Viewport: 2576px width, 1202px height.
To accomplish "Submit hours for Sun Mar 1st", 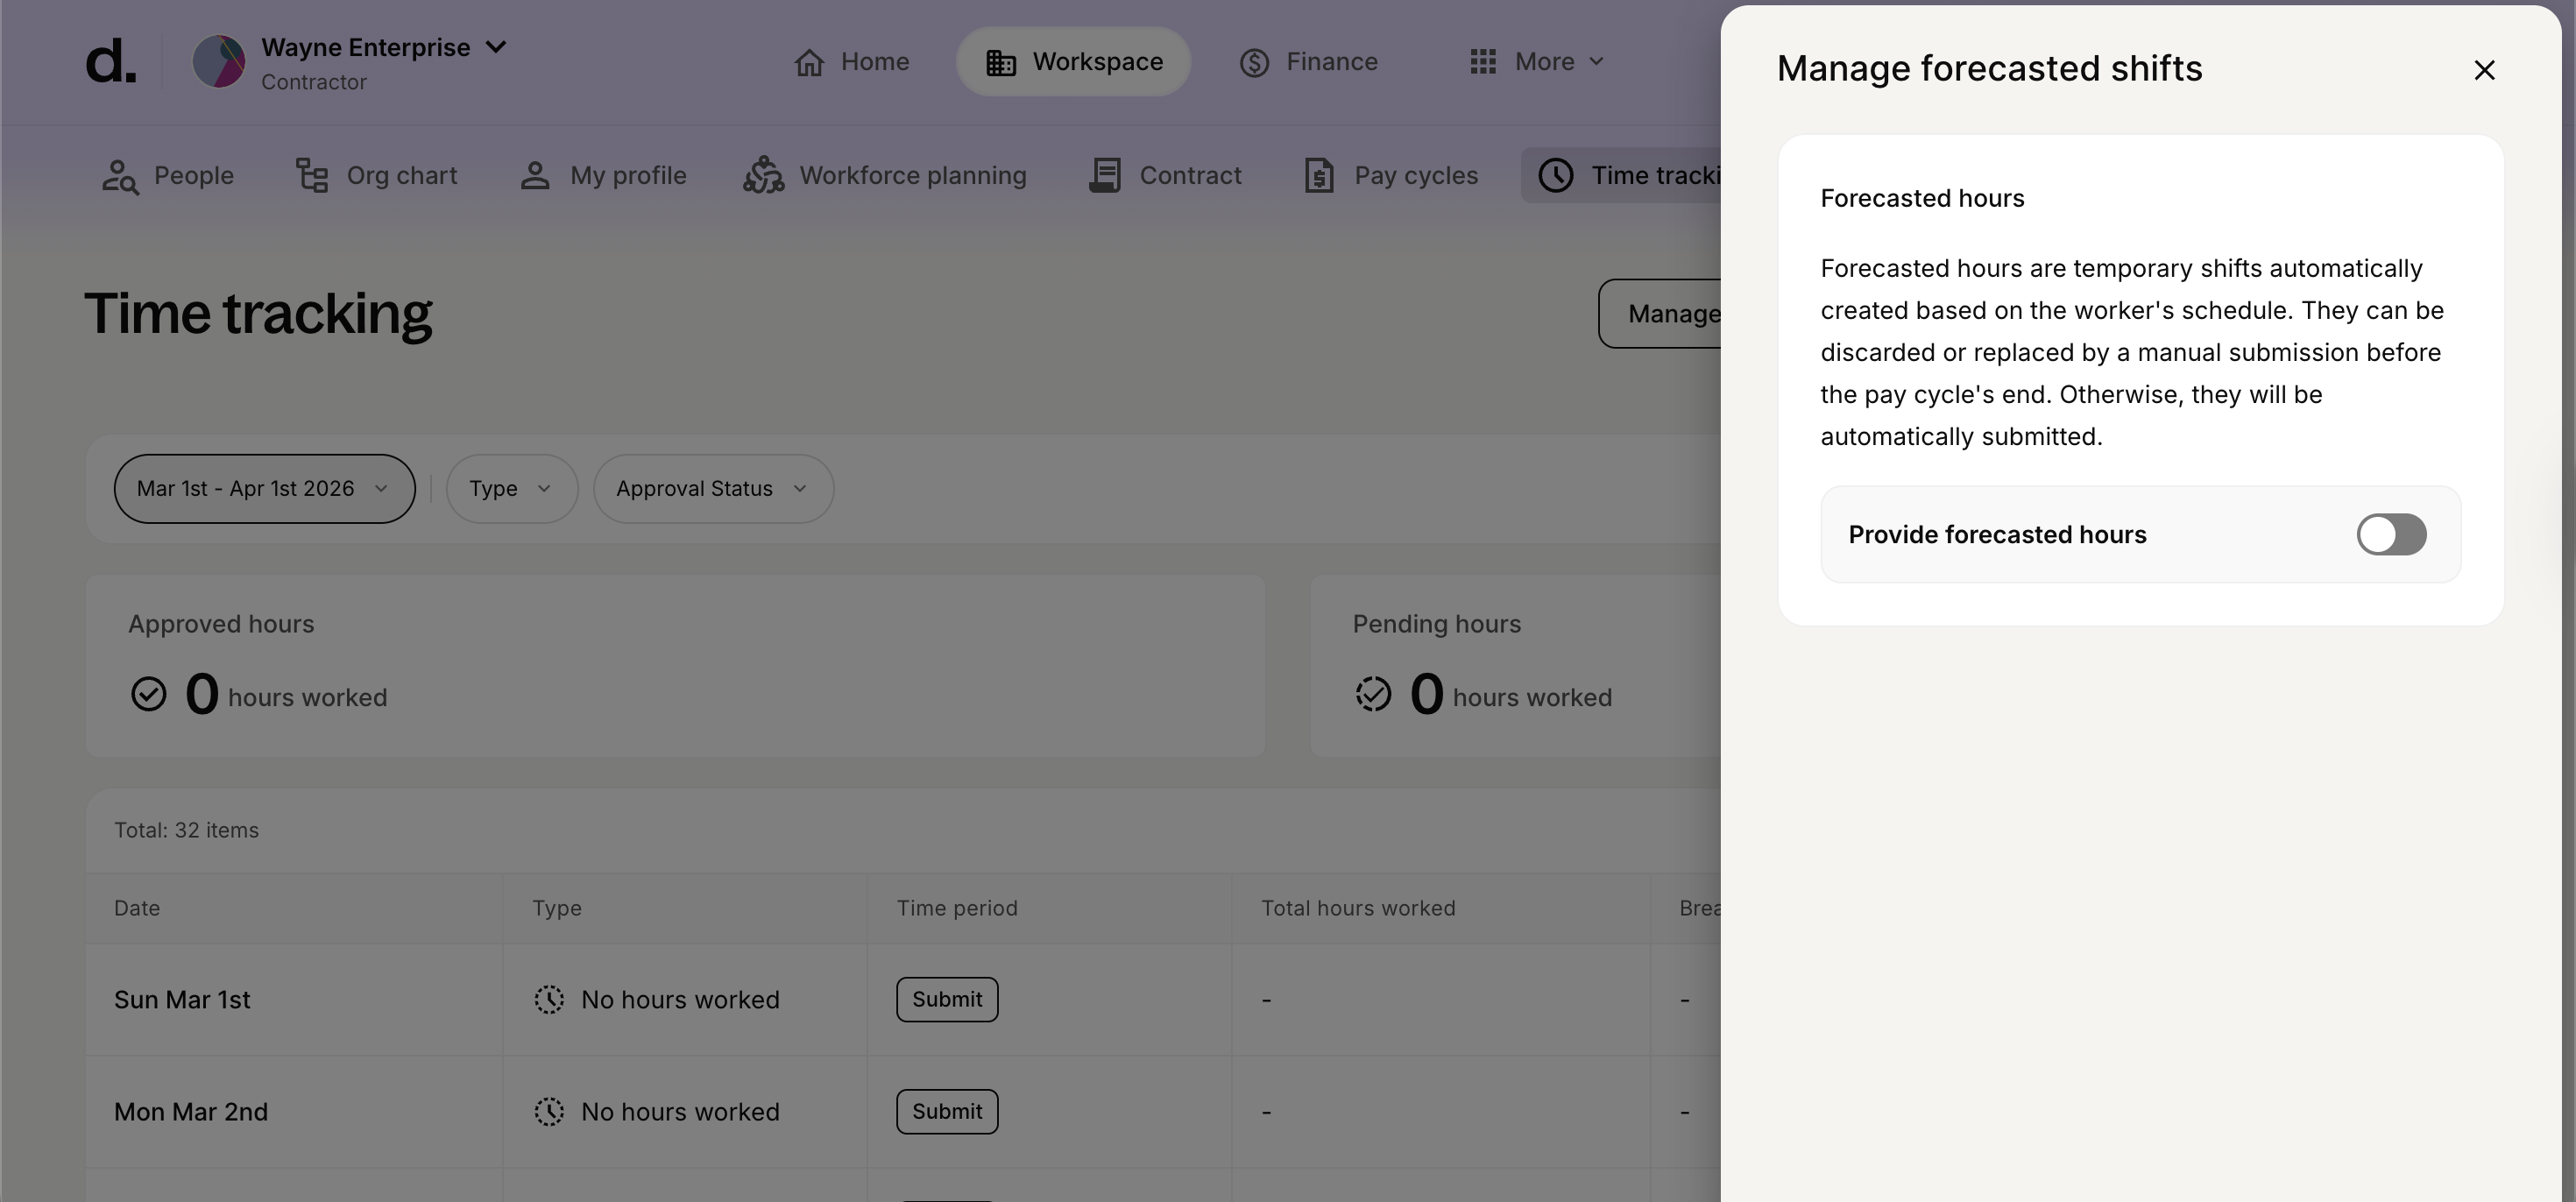I will coord(946,1000).
